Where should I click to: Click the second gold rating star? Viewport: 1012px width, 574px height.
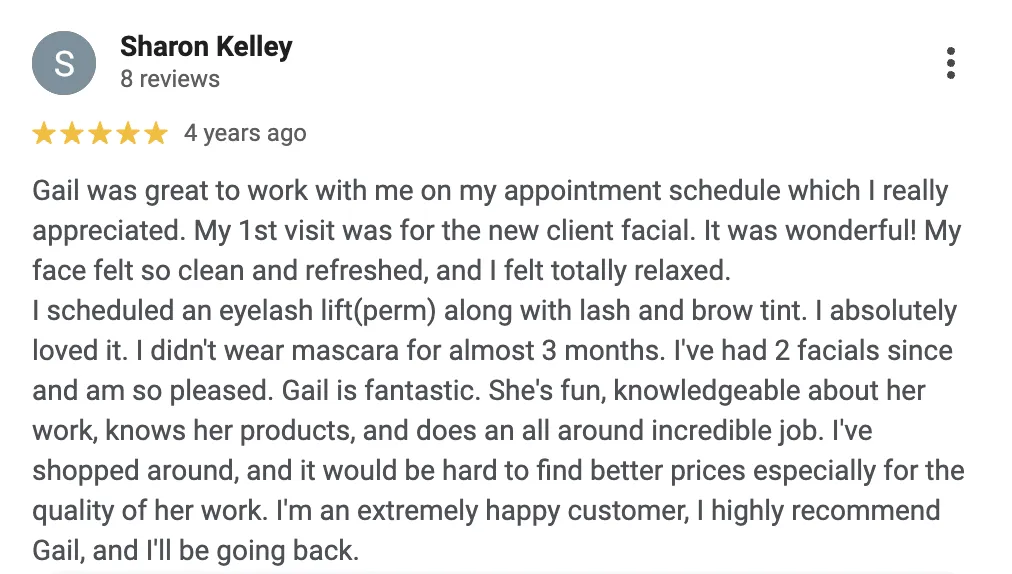click(x=72, y=134)
